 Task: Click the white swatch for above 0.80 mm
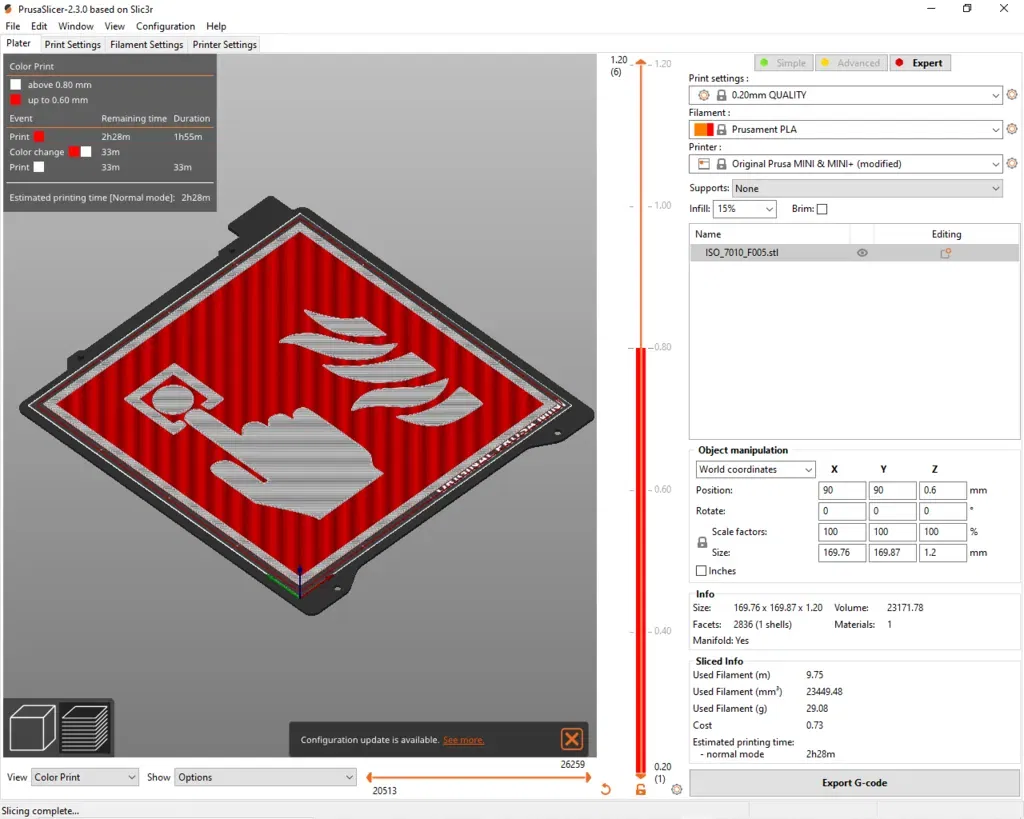coord(16,84)
